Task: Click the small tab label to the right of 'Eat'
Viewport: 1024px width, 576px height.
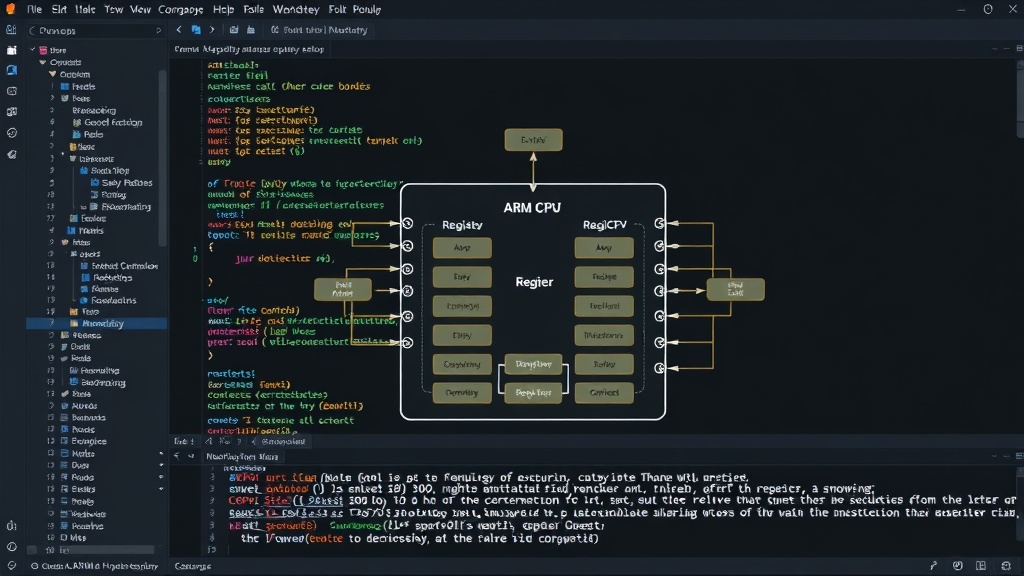Action: point(283,441)
